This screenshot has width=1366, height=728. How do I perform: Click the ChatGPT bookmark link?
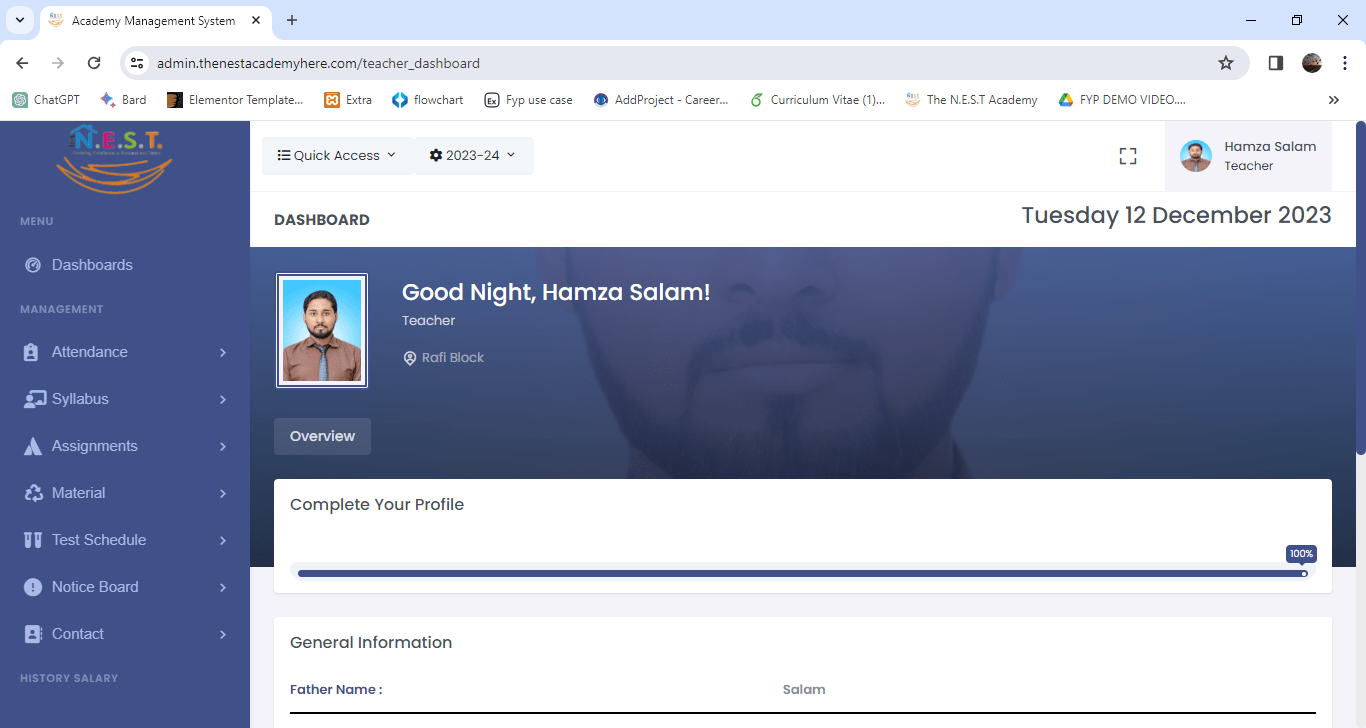(46, 100)
